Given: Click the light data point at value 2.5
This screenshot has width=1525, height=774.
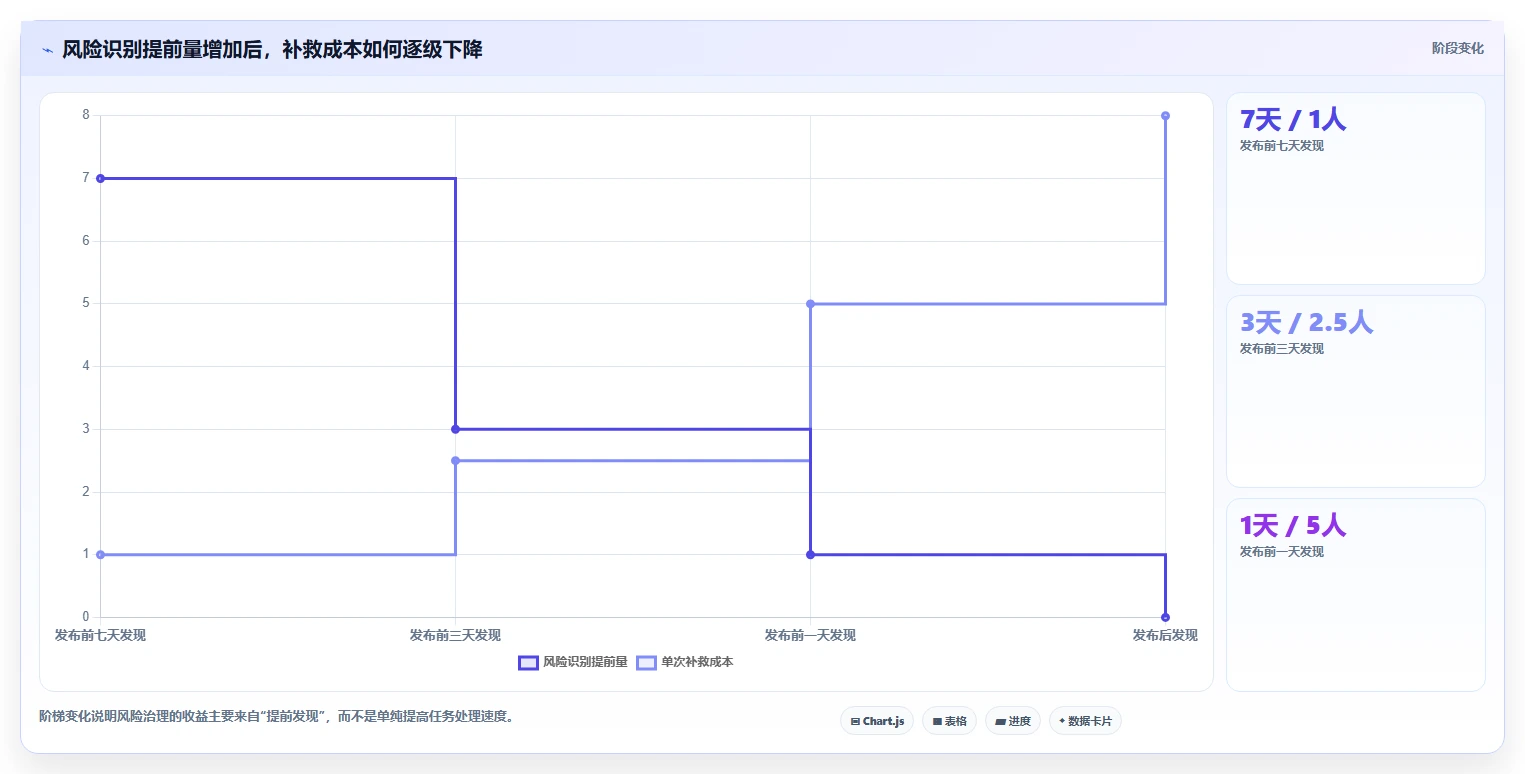Looking at the screenshot, I should point(455,460).
